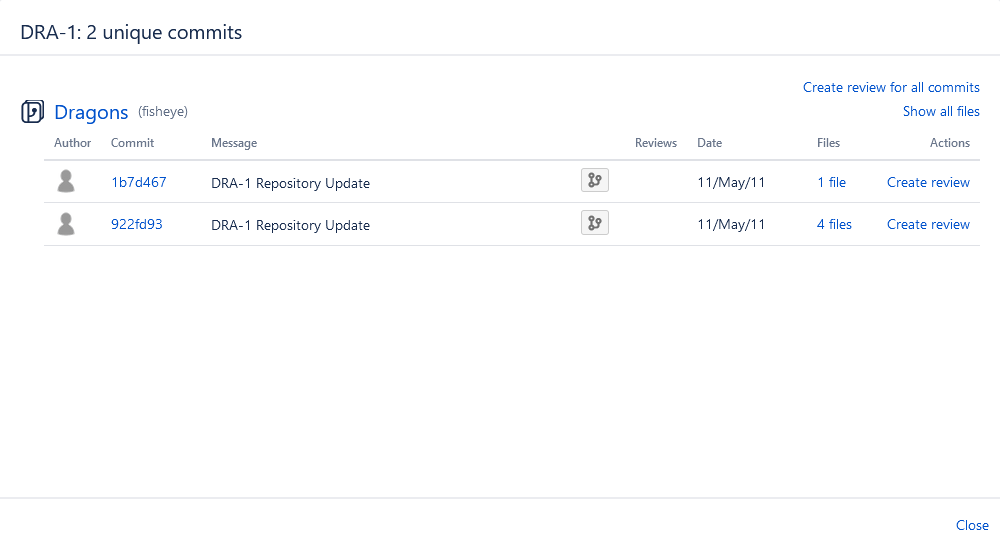The height and width of the screenshot is (546, 1000).
Task: Open commit 1b7d467
Action: [138, 183]
